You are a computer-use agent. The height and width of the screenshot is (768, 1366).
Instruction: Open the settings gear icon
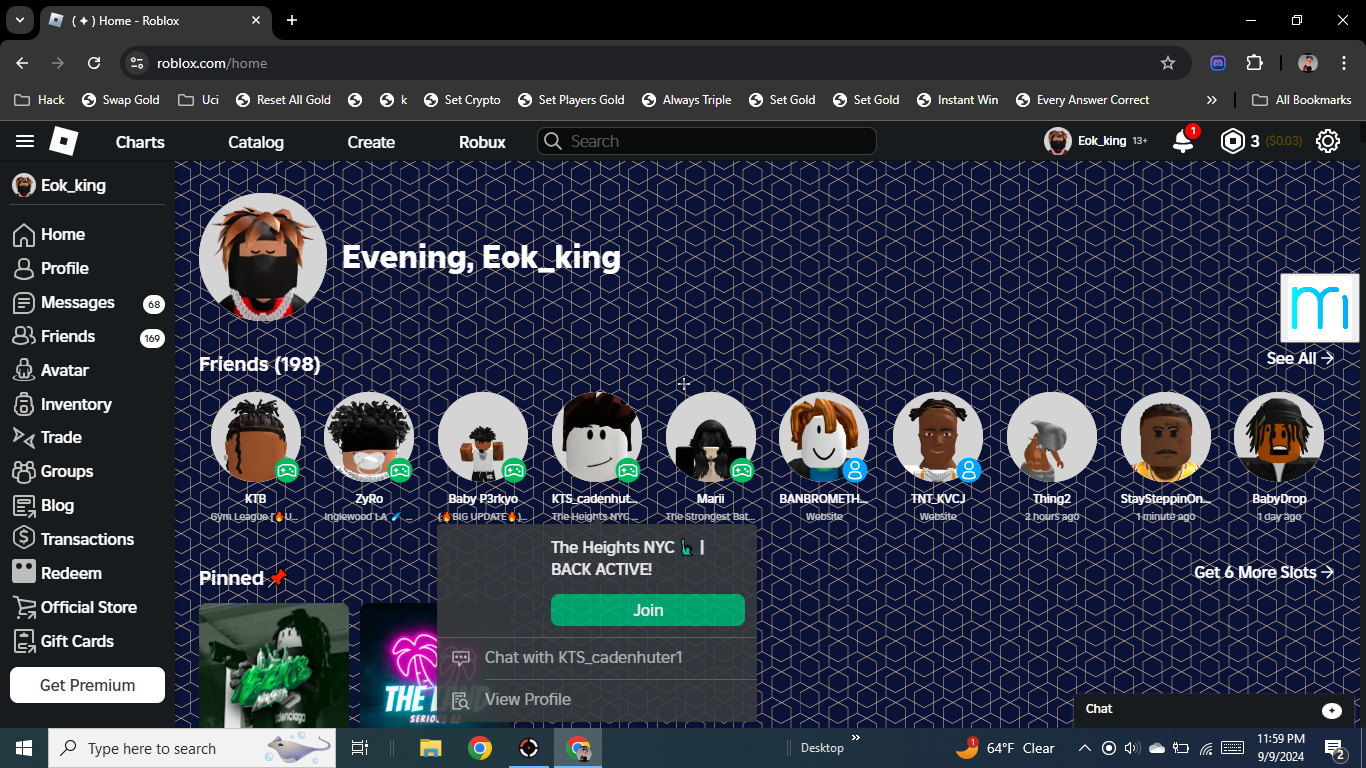click(1328, 141)
